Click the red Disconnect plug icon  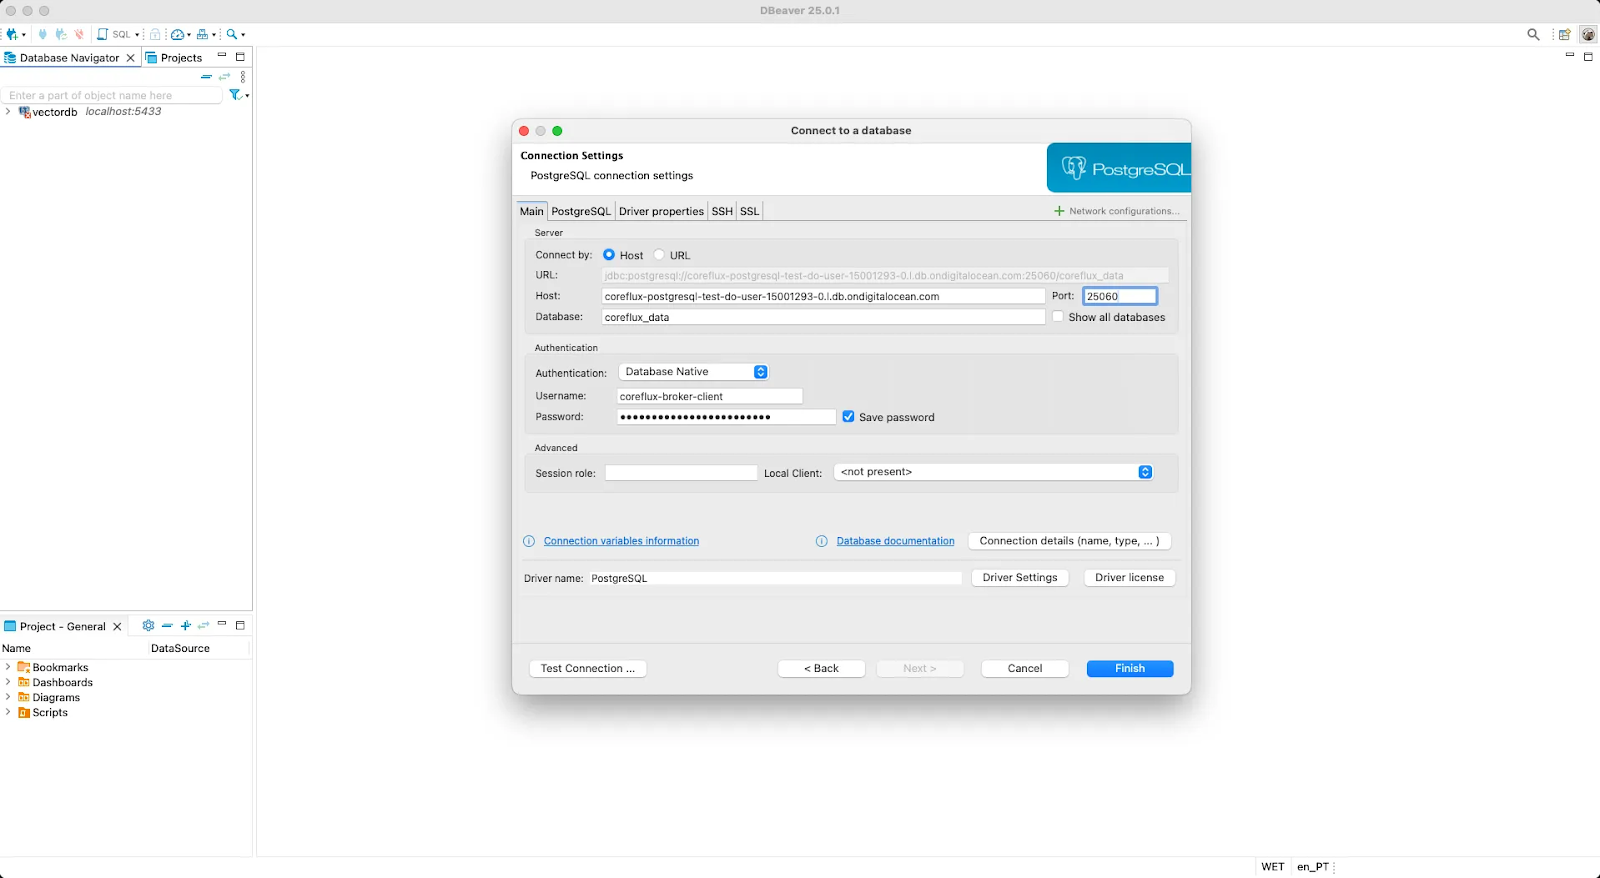79,34
